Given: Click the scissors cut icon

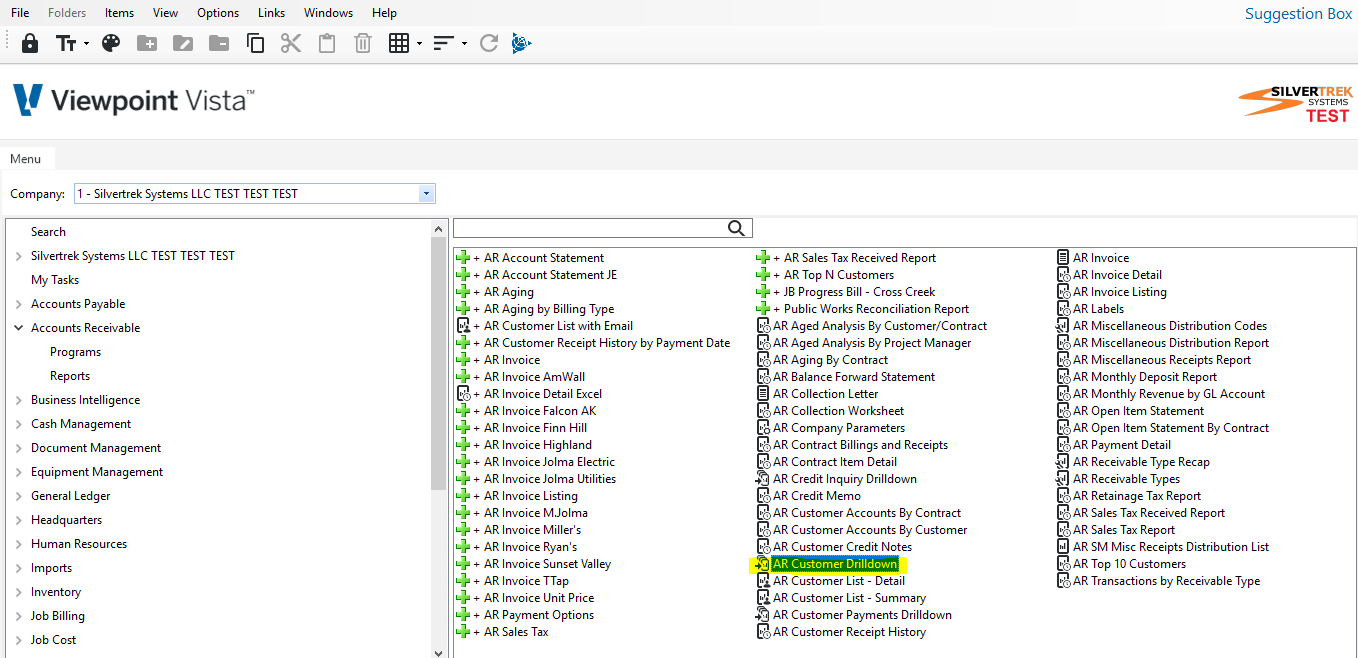Looking at the screenshot, I should point(291,43).
